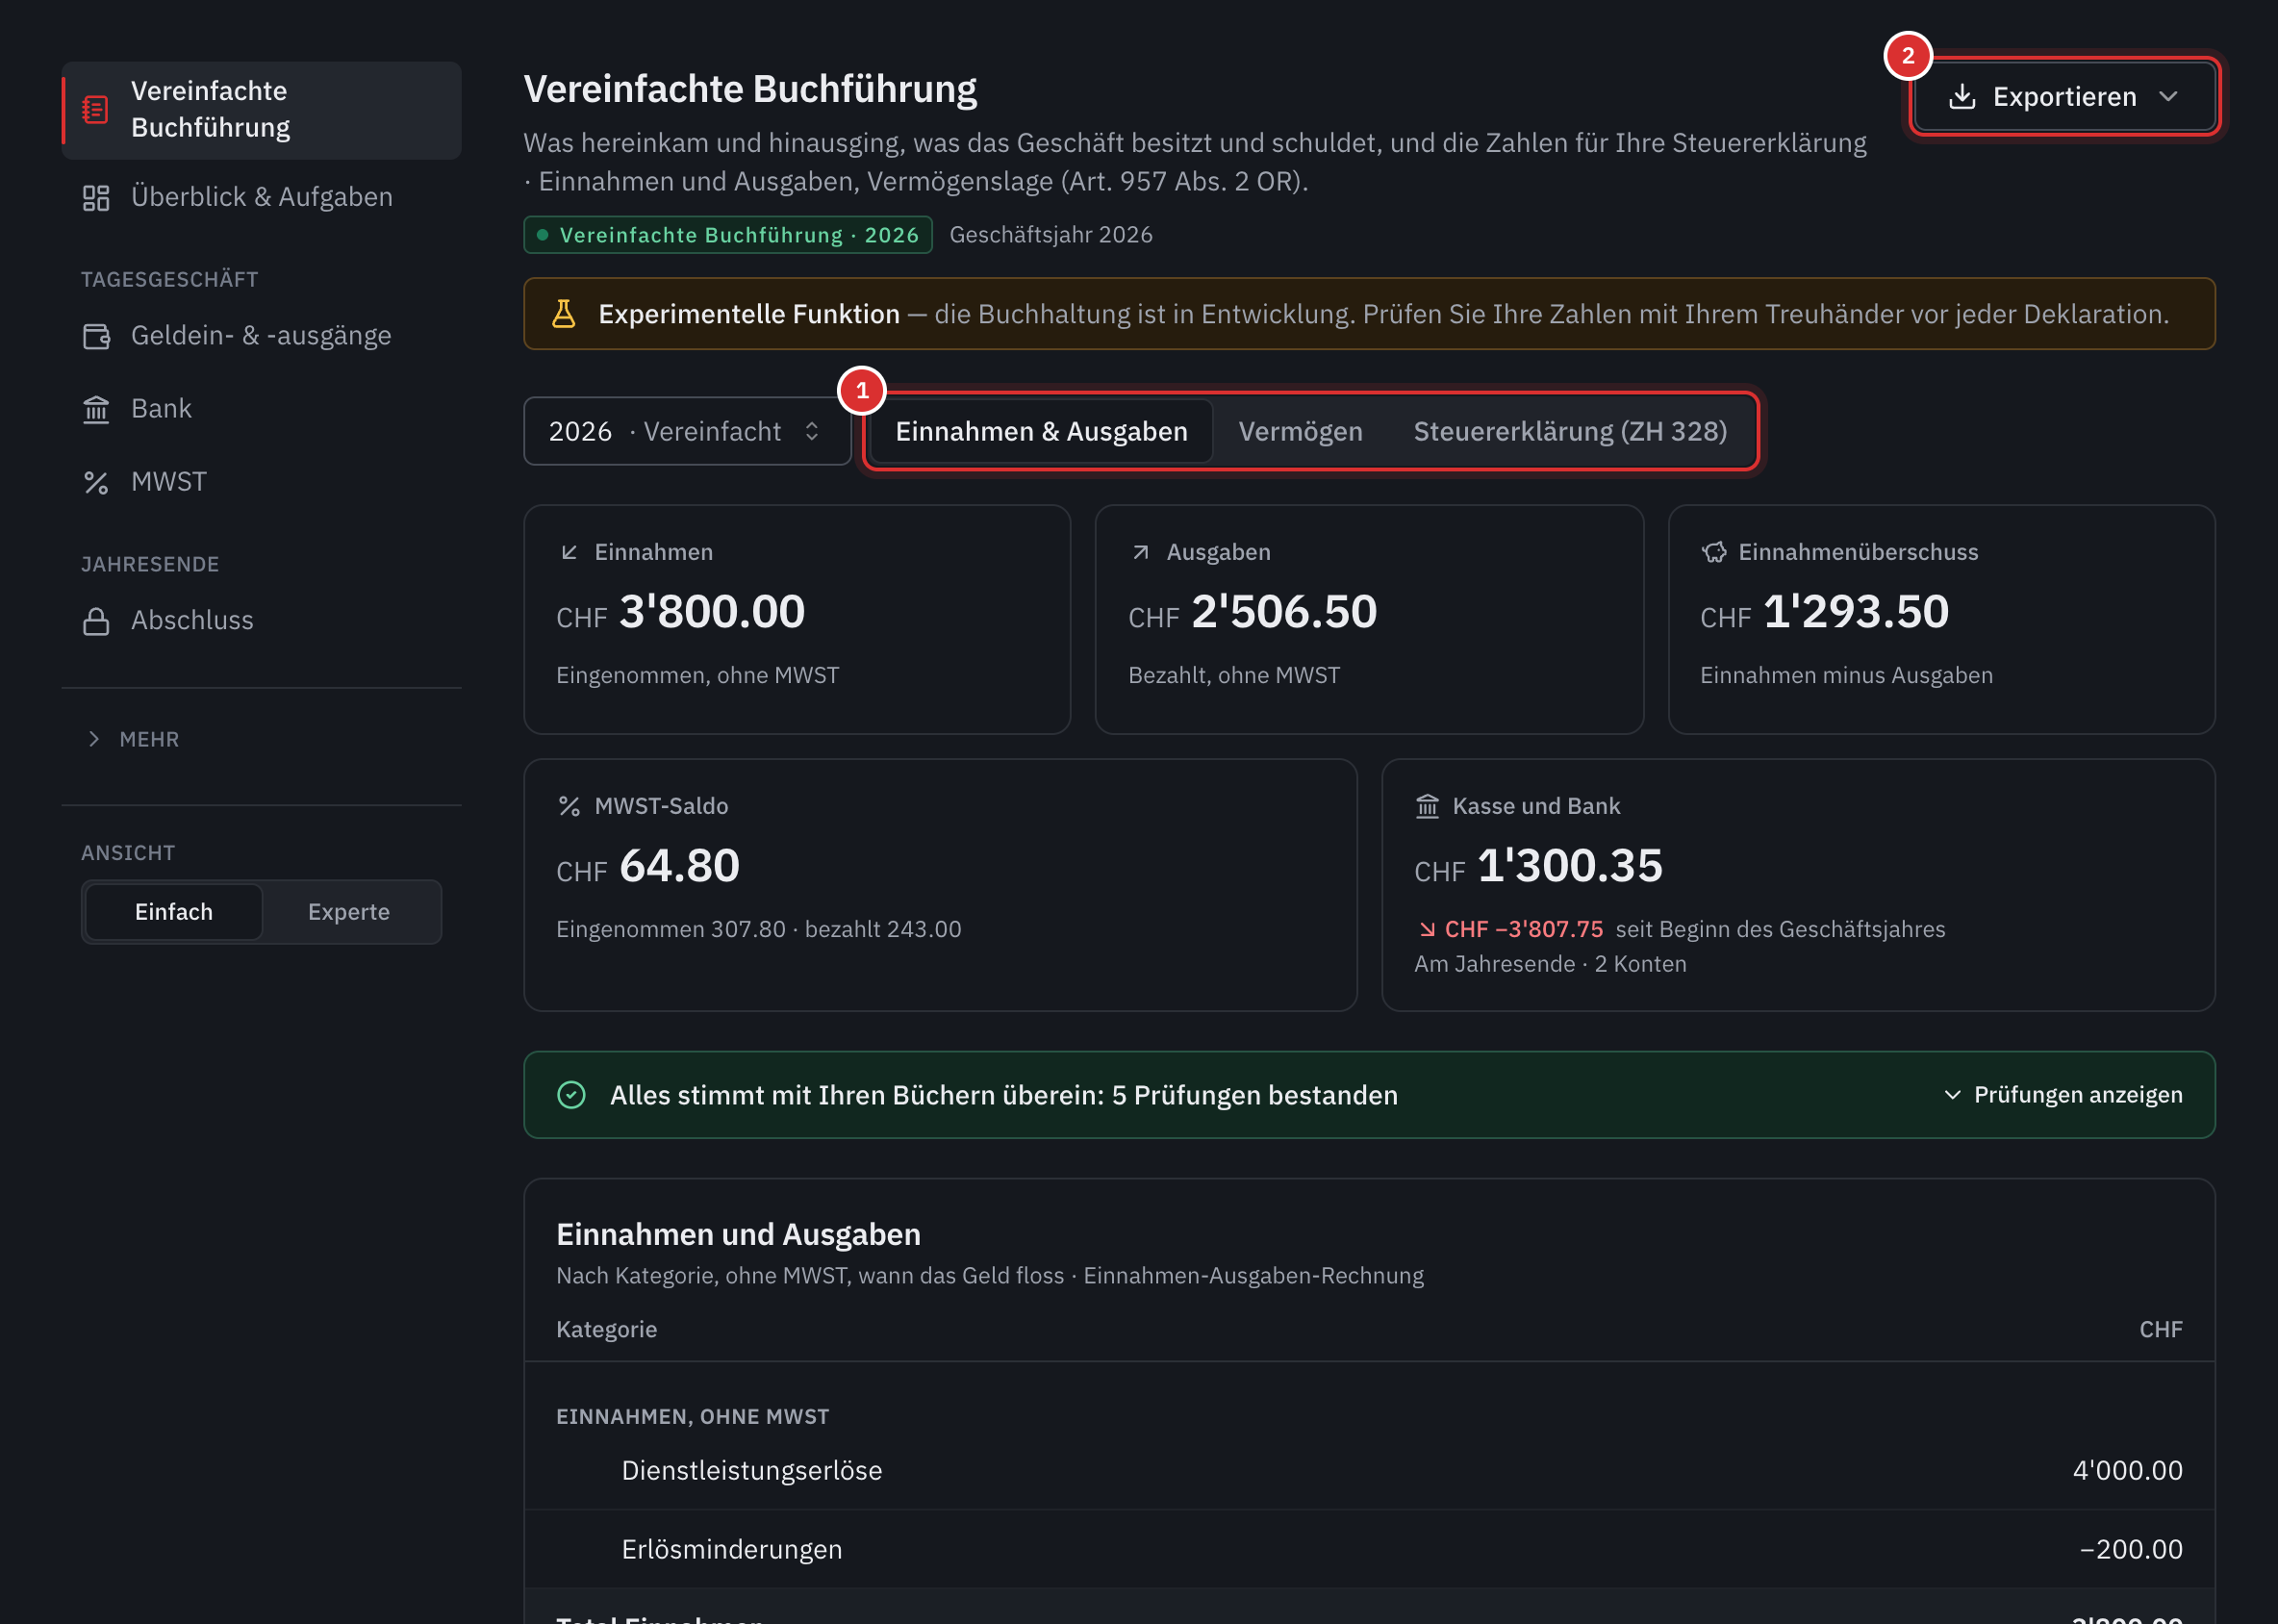Click the Erlösminderungen category row
This screenshot has height=1624, width=2278.
point(1369,1550)
